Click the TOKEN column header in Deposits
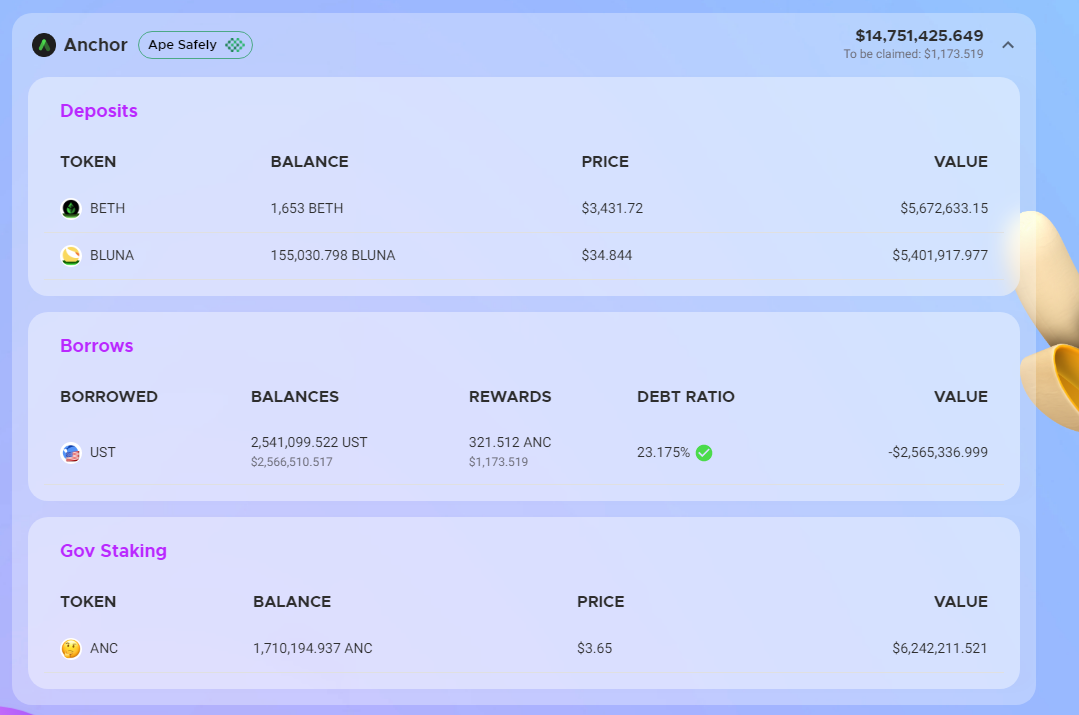The image size is (1079, 715). 88,162
